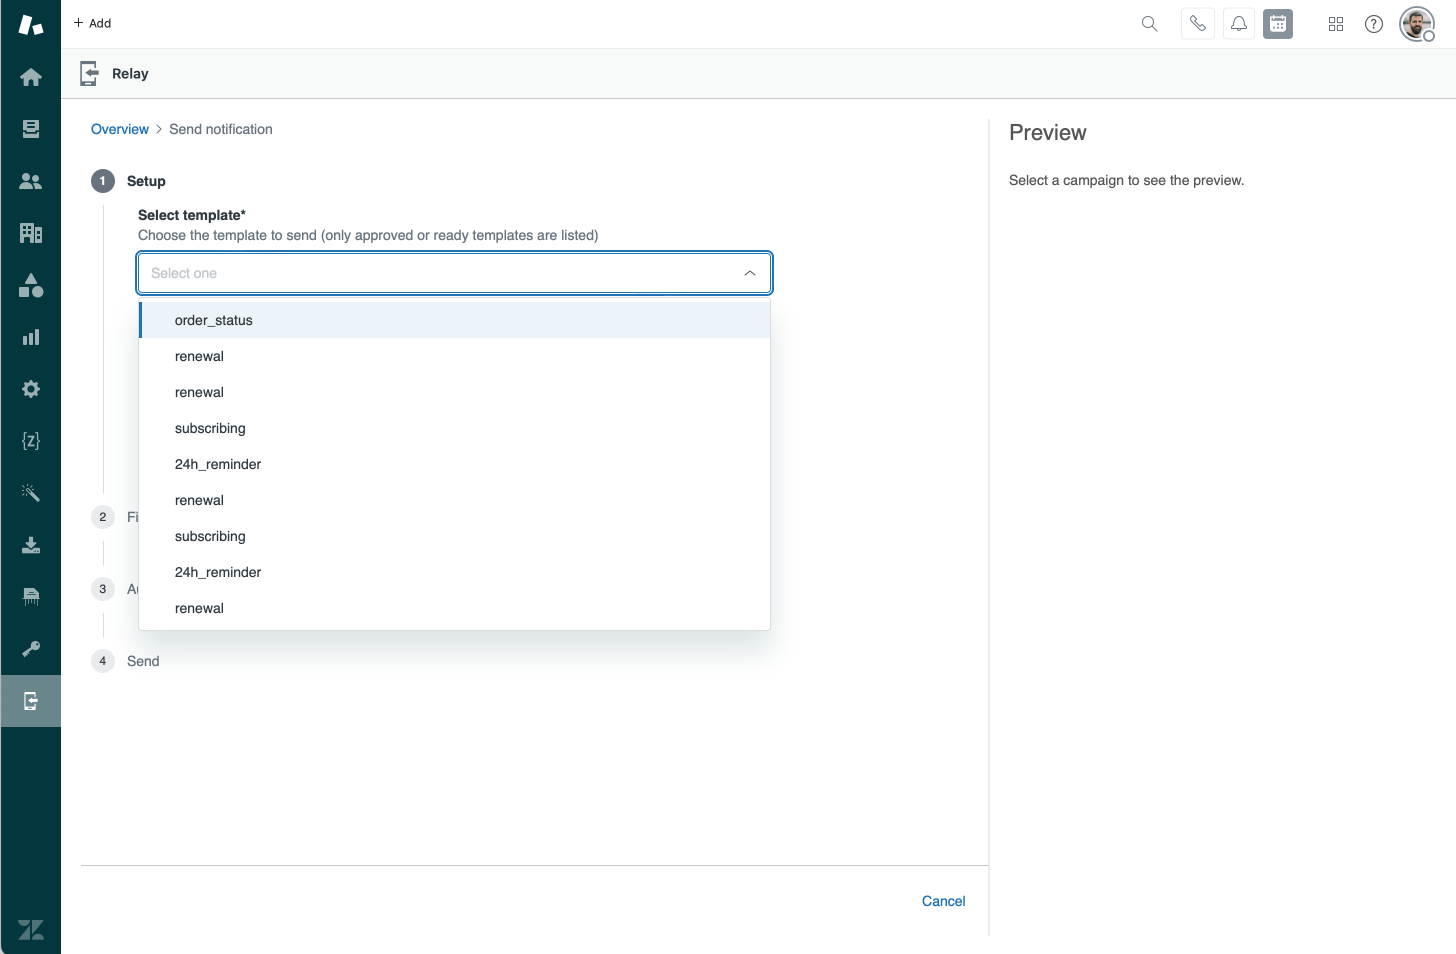Open Admin gear icon in sidebar

click(31, 389)
